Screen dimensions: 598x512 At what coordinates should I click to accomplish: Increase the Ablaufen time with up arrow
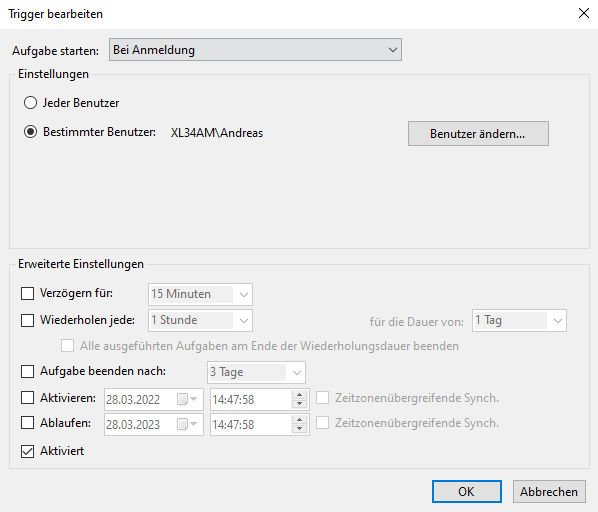(299, 420)
